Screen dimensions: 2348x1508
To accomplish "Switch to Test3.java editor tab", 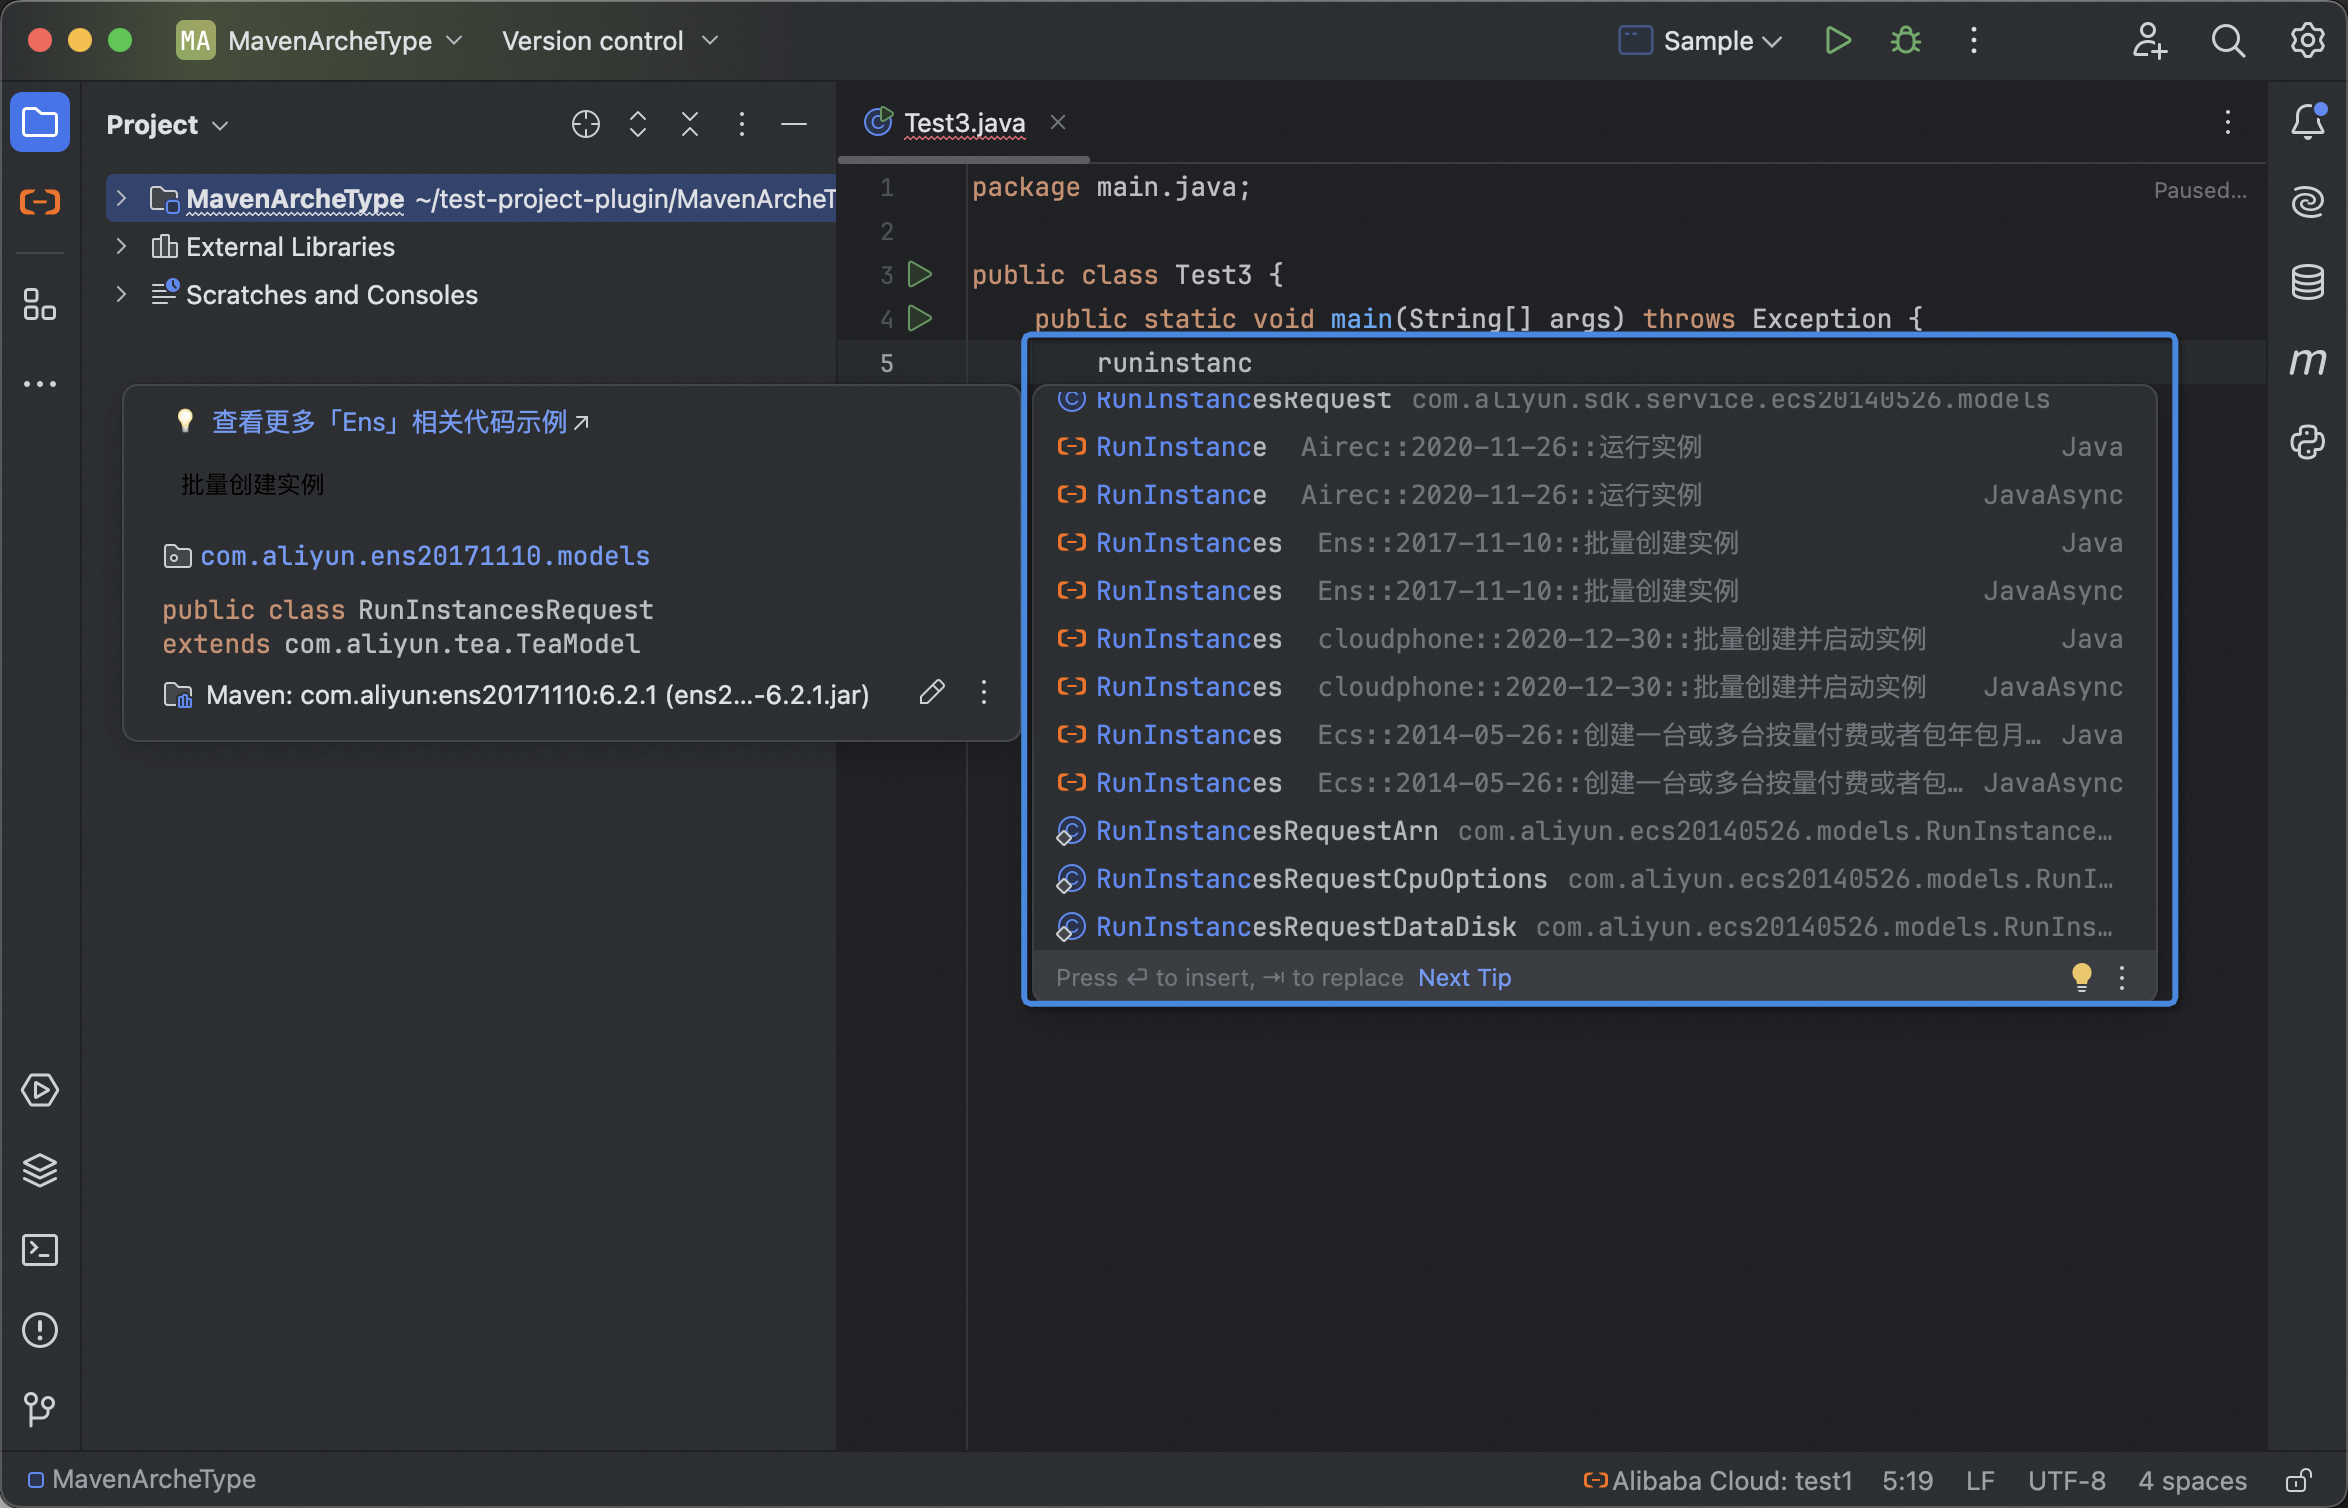I will pyautogui.click(x=964, y=122).
